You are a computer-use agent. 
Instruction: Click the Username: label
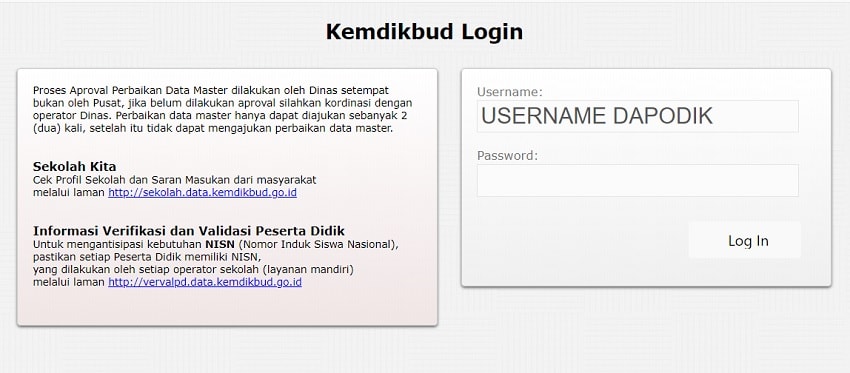coord(510,92)
